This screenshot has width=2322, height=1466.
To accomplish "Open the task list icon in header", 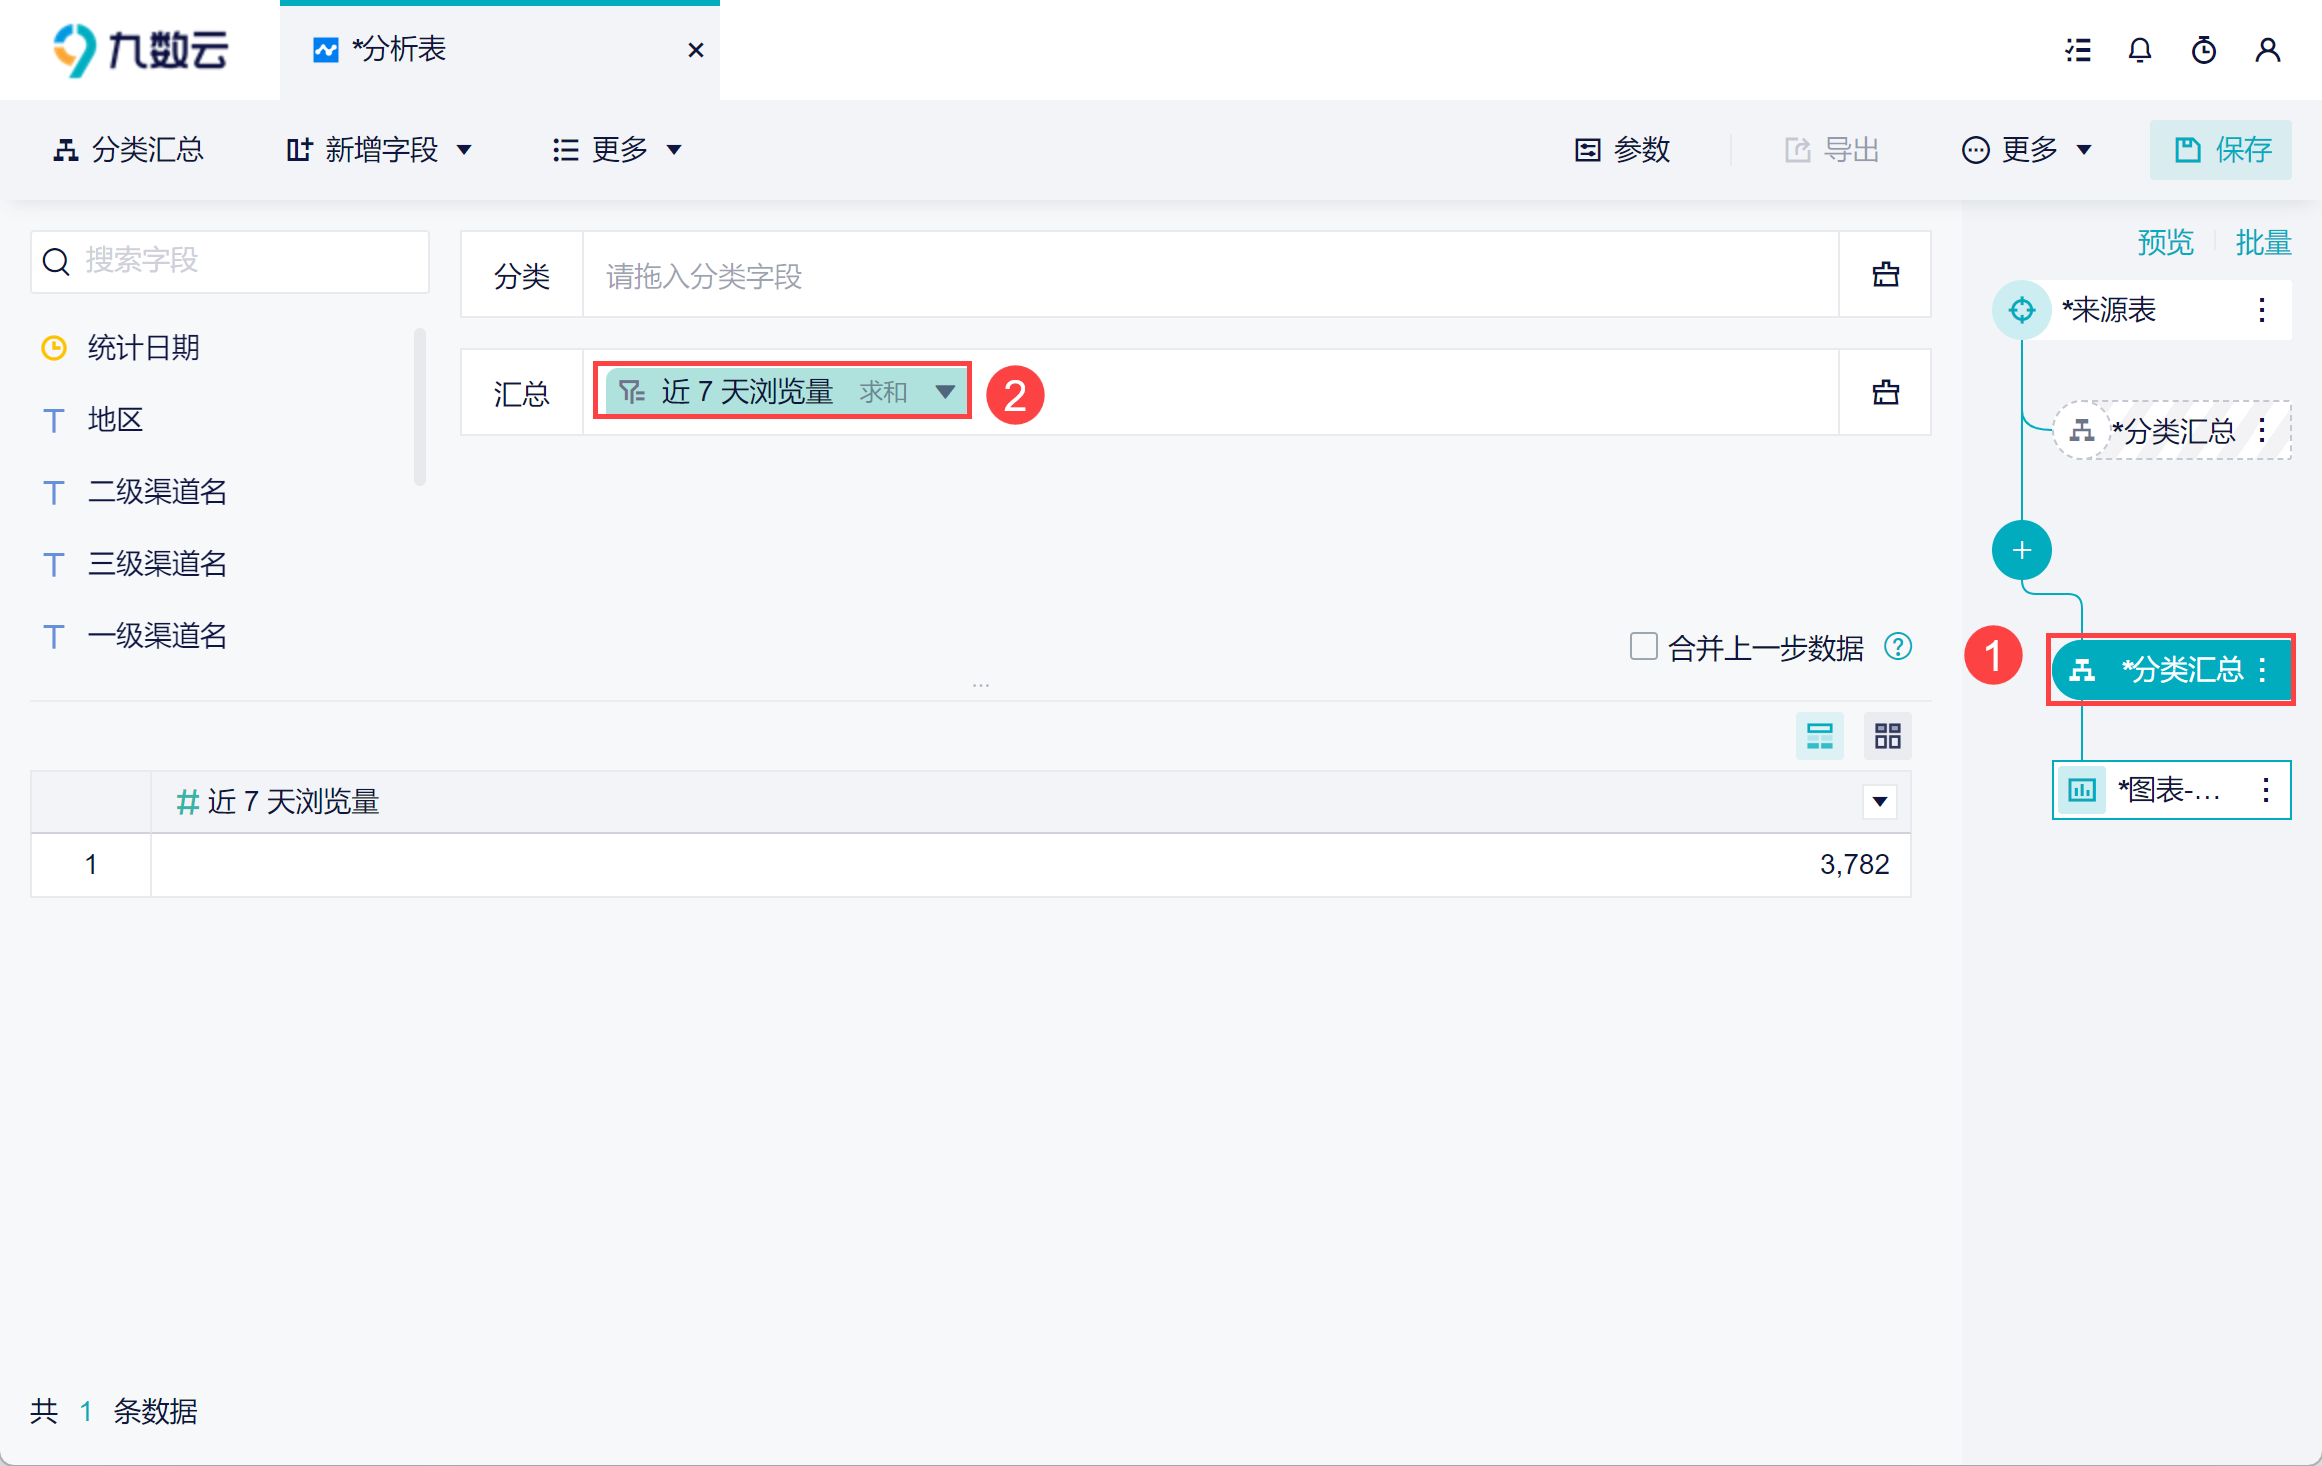I will (2078, 50).
